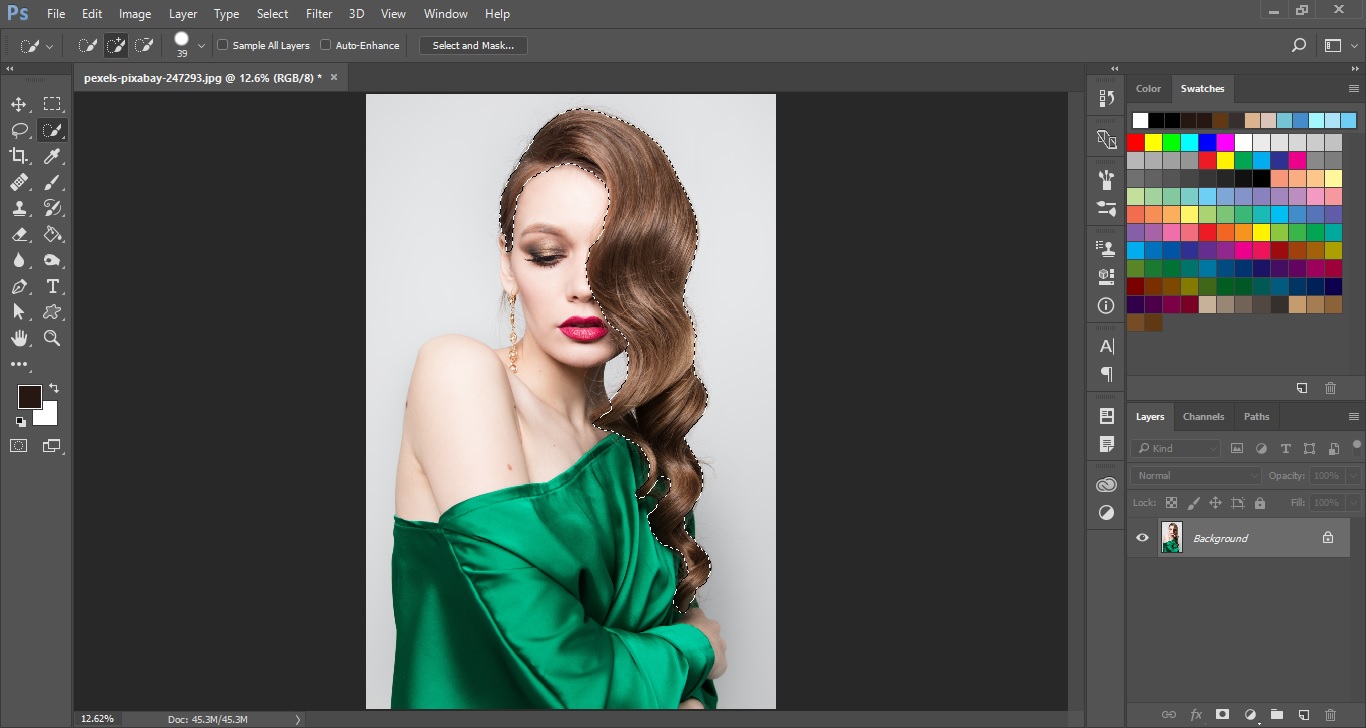Select the Zoom tool
Image resolution: width=1366 pixels, height=728 pixels.
tap(52, 338)
